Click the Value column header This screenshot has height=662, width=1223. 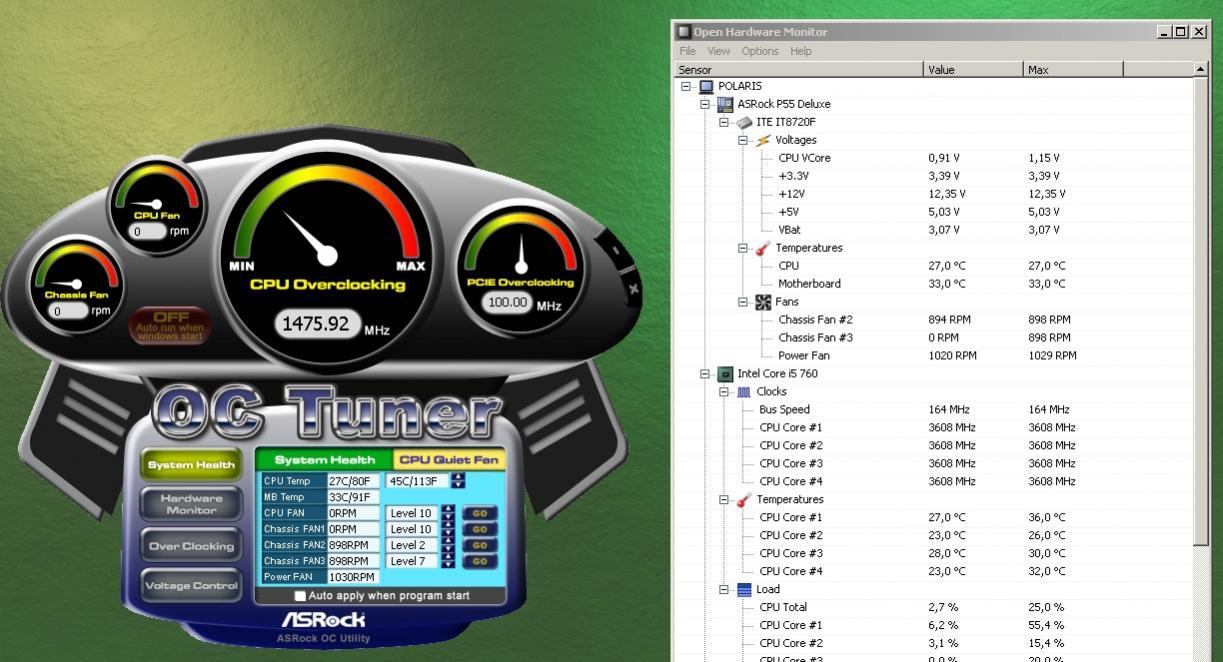point(973,69)
